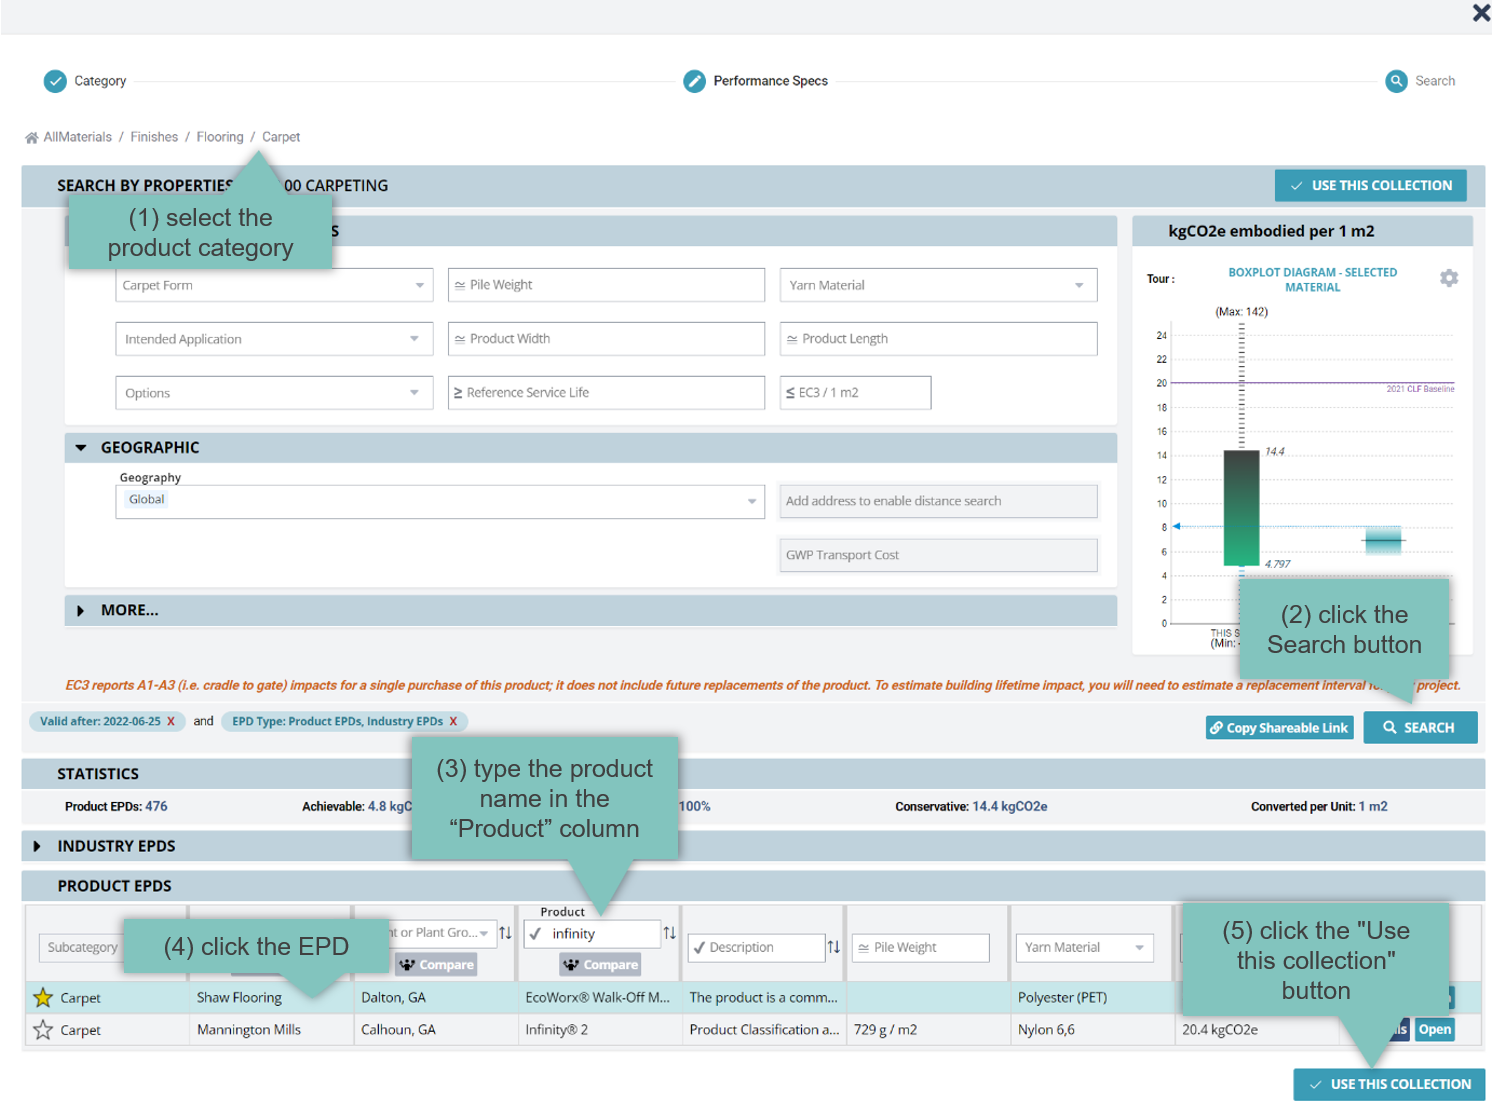Click sort arrows beside Product filter

tap(669, 933)
